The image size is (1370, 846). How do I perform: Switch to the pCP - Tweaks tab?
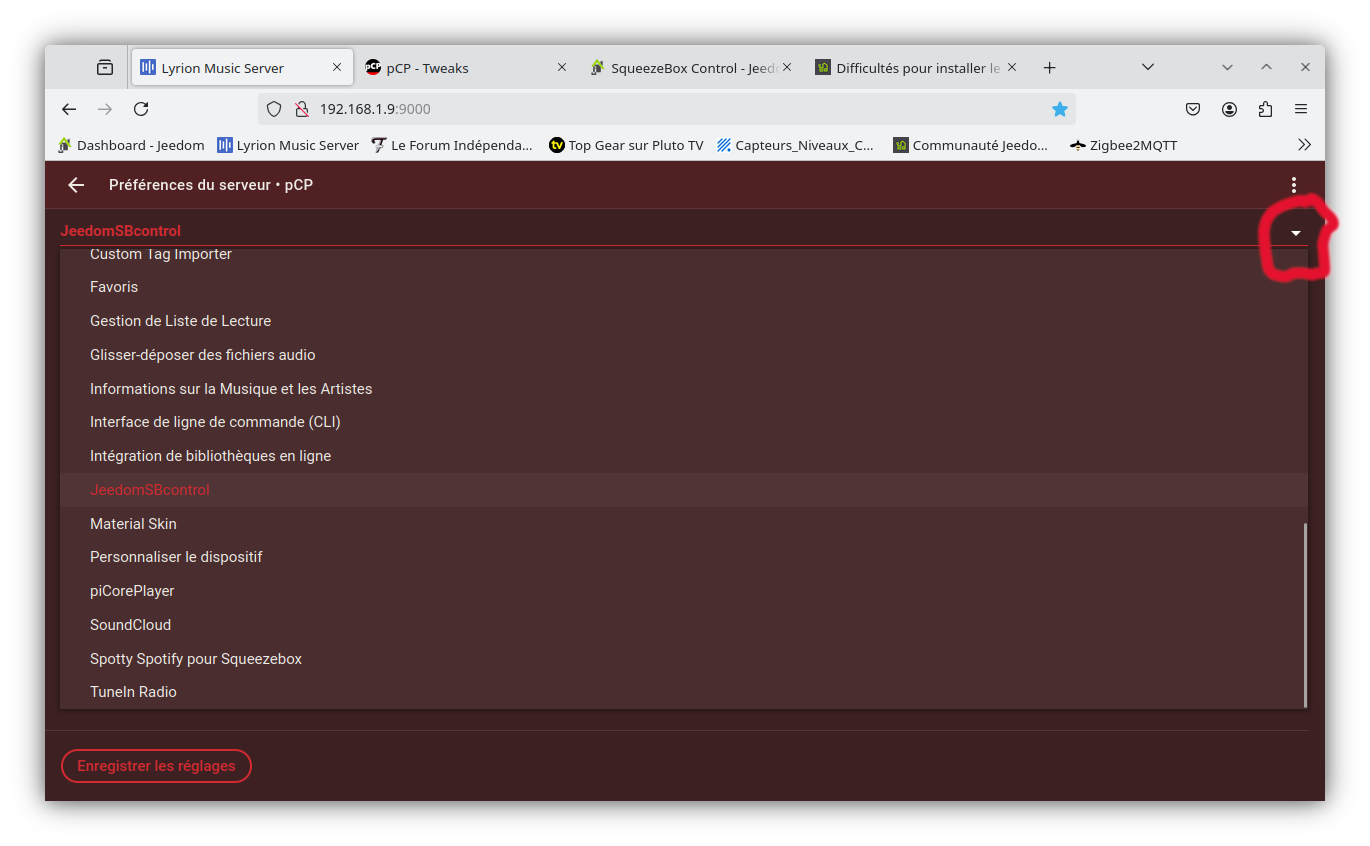[466, 68]
